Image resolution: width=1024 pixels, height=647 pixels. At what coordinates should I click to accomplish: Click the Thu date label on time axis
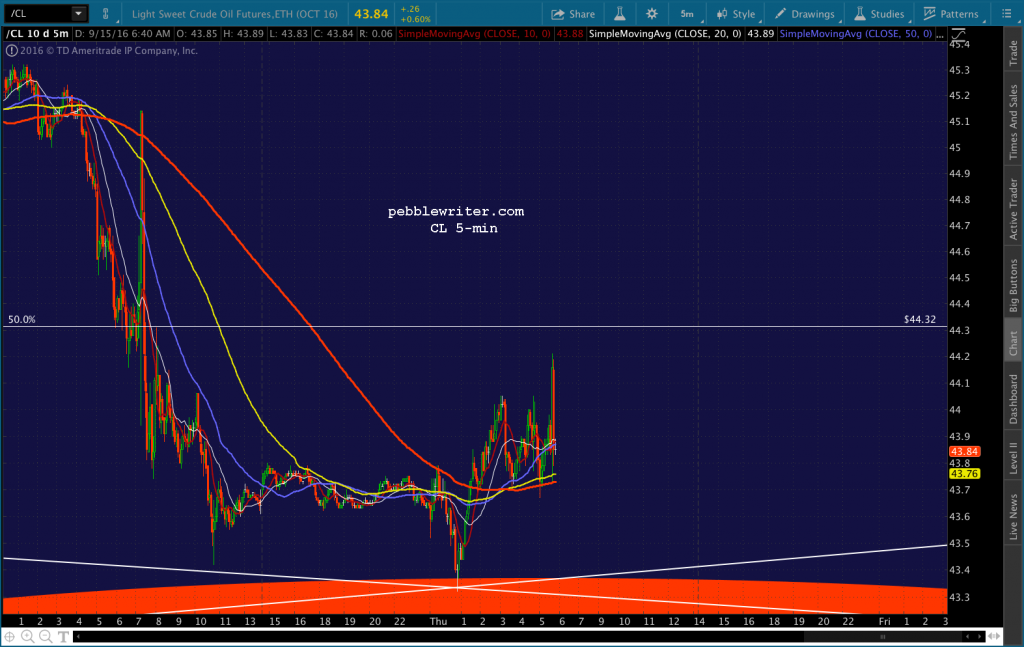click(438, 622)
